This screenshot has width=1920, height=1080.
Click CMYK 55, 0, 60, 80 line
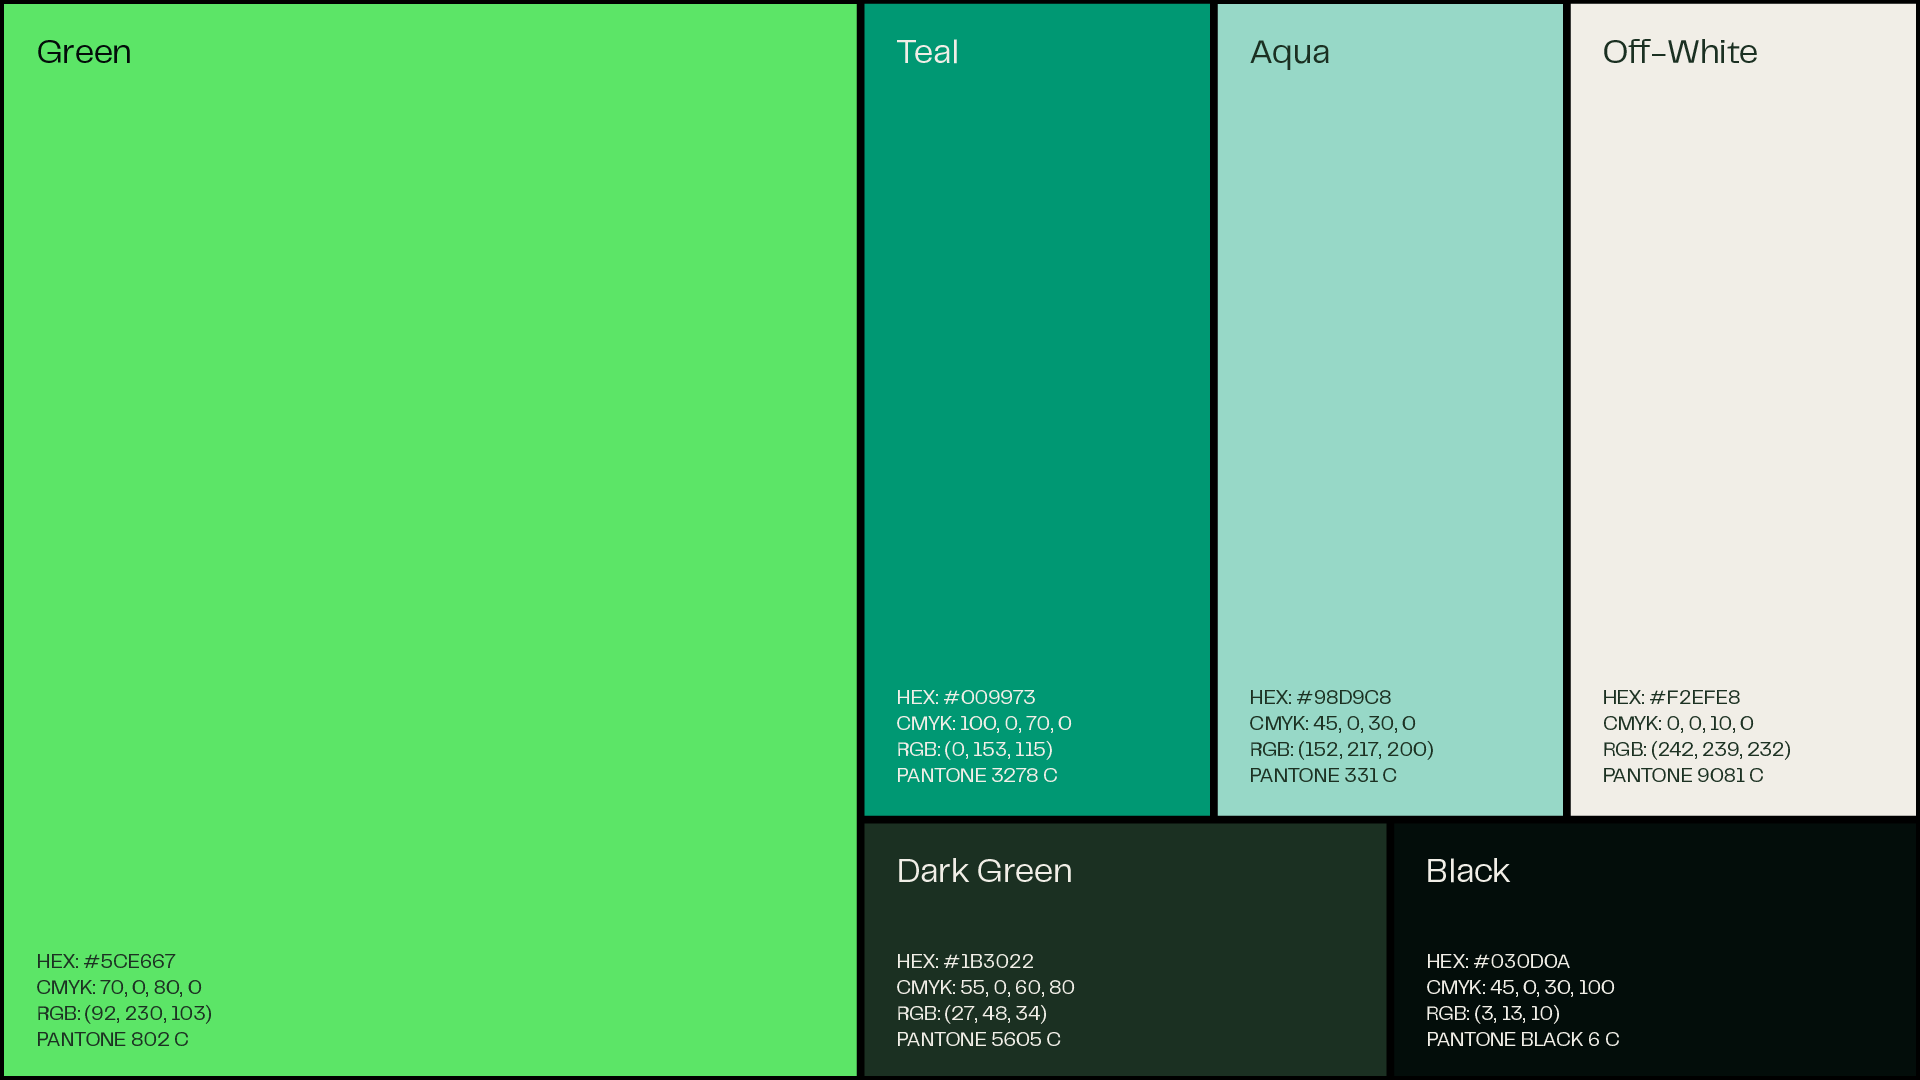click(985, 987)
